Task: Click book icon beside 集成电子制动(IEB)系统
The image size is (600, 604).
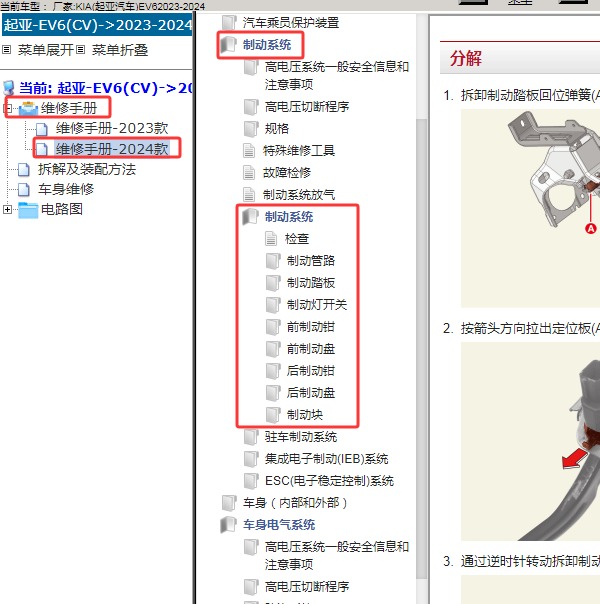Action: 251,459
